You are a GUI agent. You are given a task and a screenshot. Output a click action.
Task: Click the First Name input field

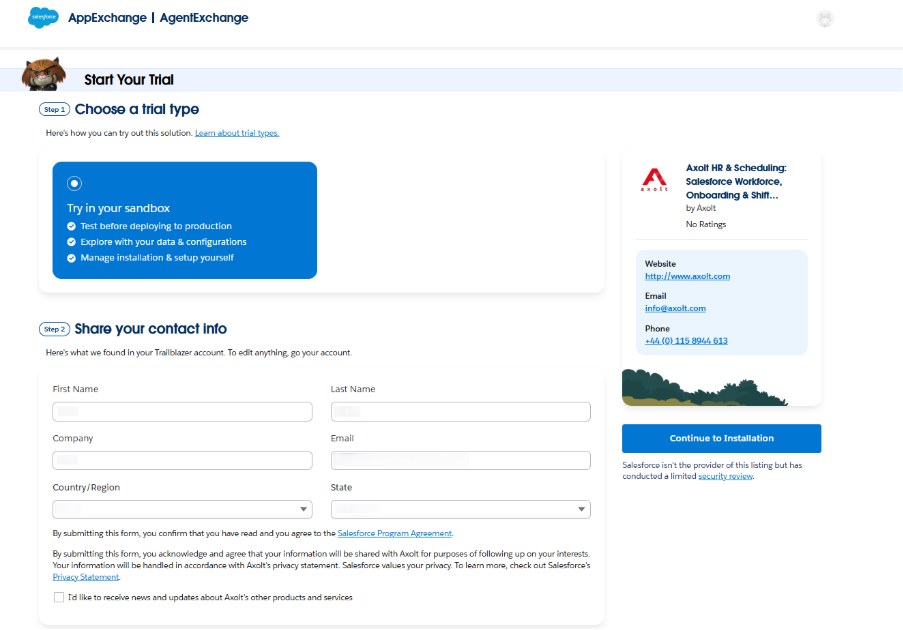[182, 411]
